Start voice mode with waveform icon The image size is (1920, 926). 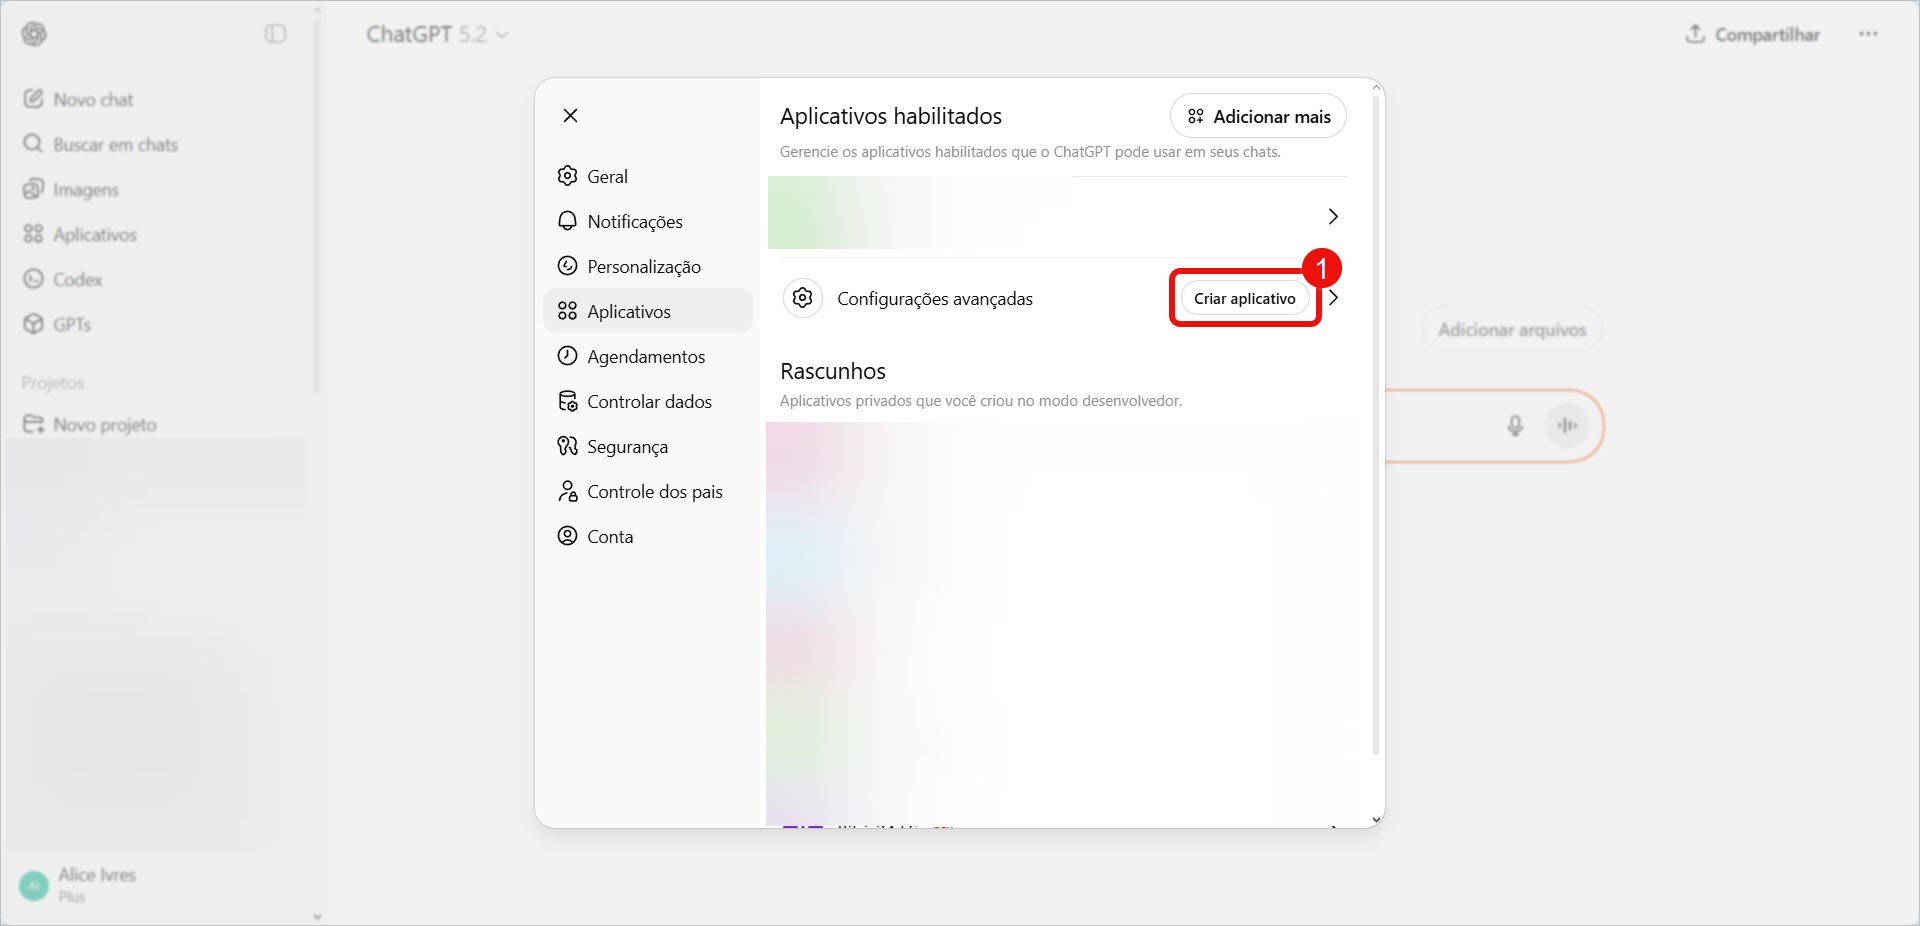1566,426
